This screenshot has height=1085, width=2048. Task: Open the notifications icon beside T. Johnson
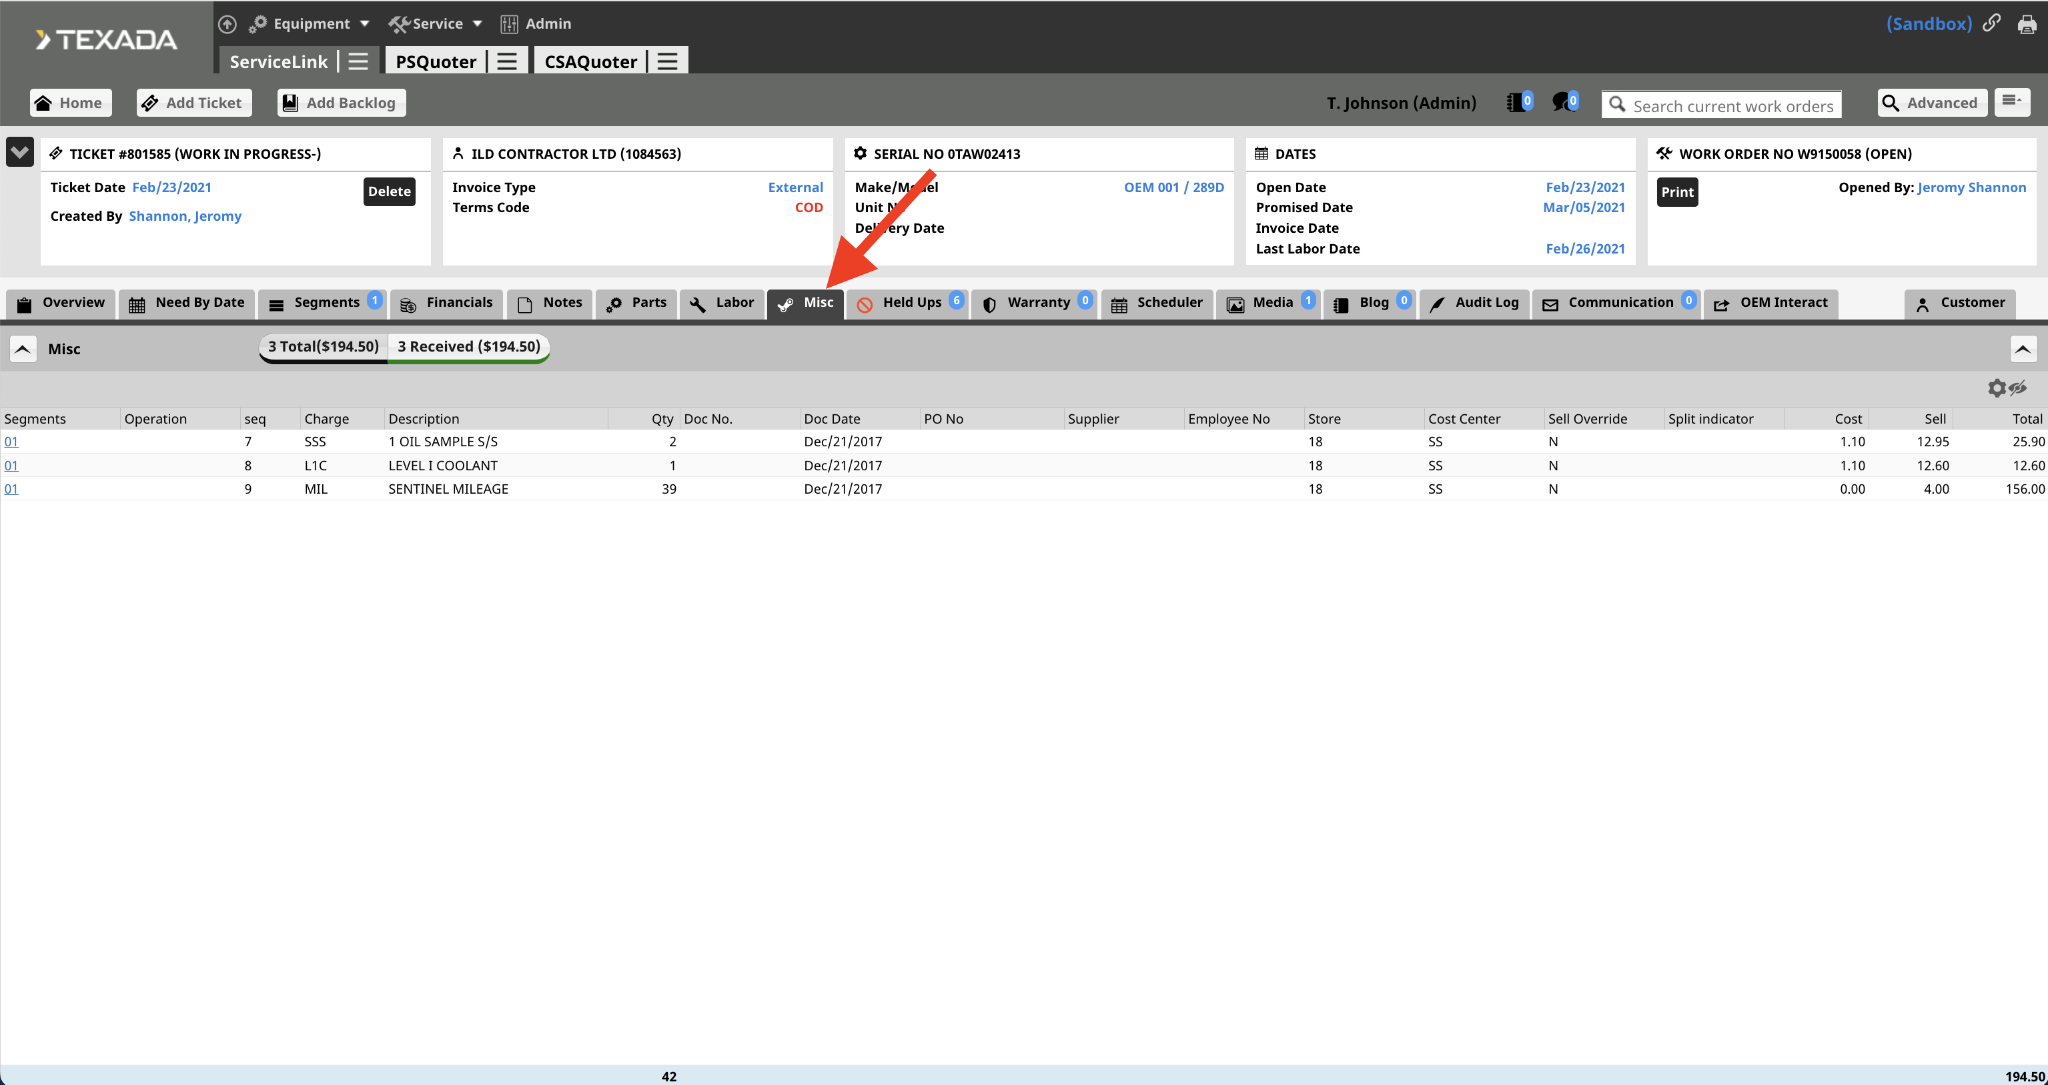pyautogui.click(x=1520, y=102)
